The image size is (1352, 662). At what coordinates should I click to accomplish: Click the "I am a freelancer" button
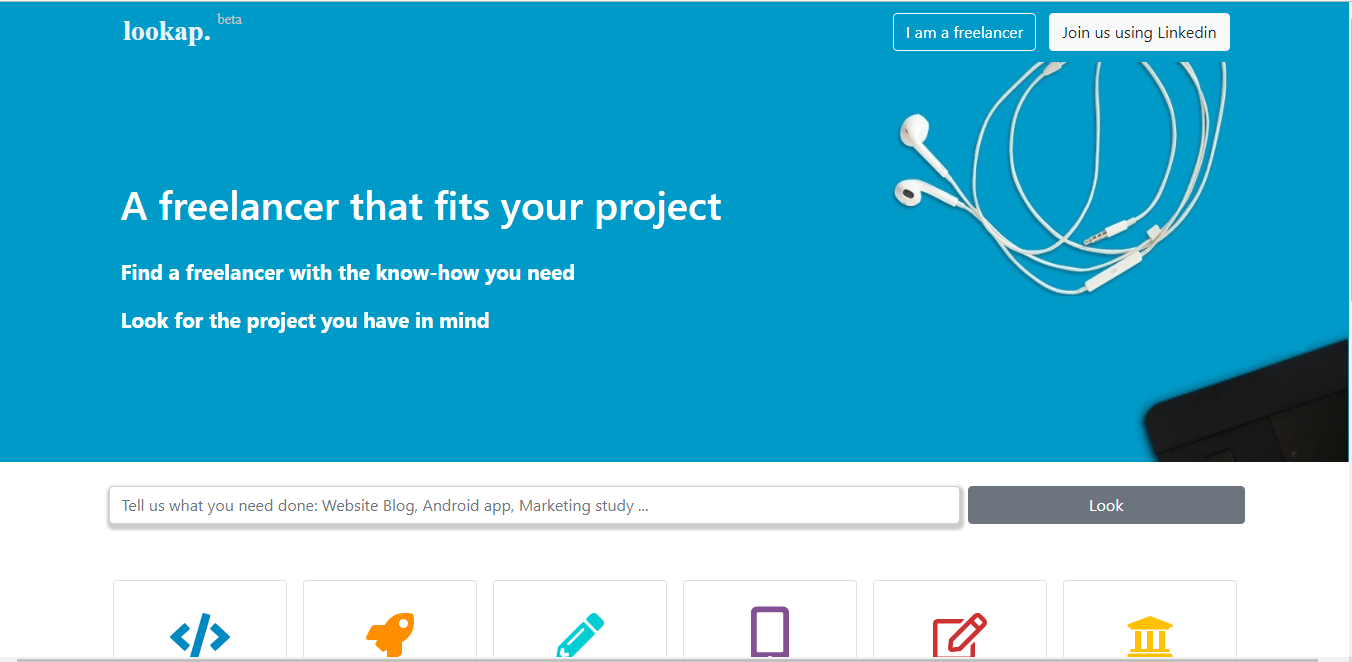(x=964, y=32)
